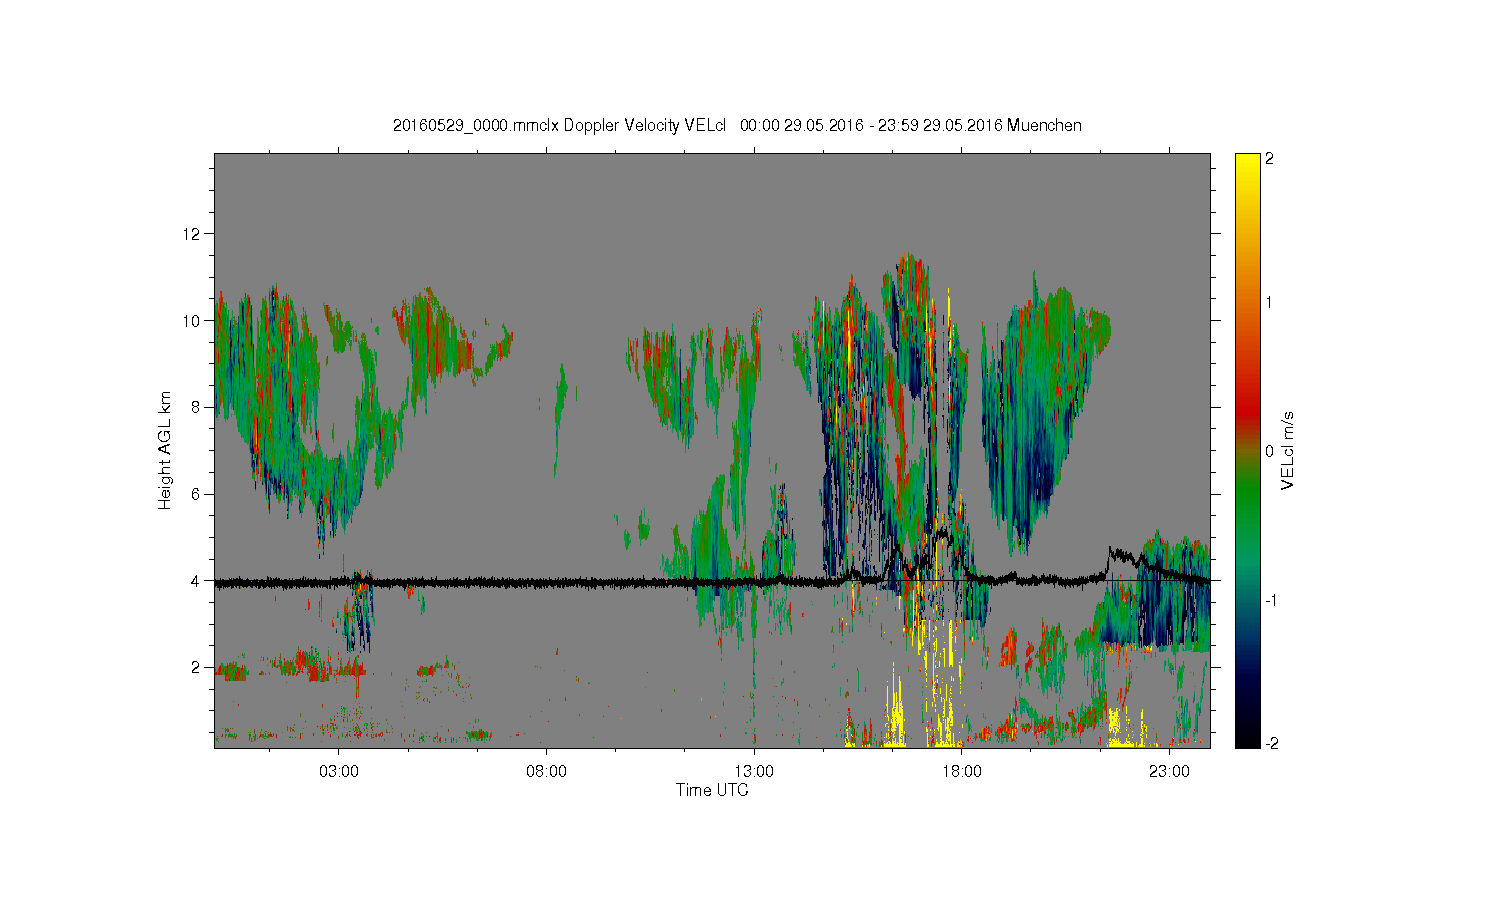Click the yellow velocity streaks near the ground at 17:00
The width and height of the screenshot is (1500, 900).
[942, 690]
